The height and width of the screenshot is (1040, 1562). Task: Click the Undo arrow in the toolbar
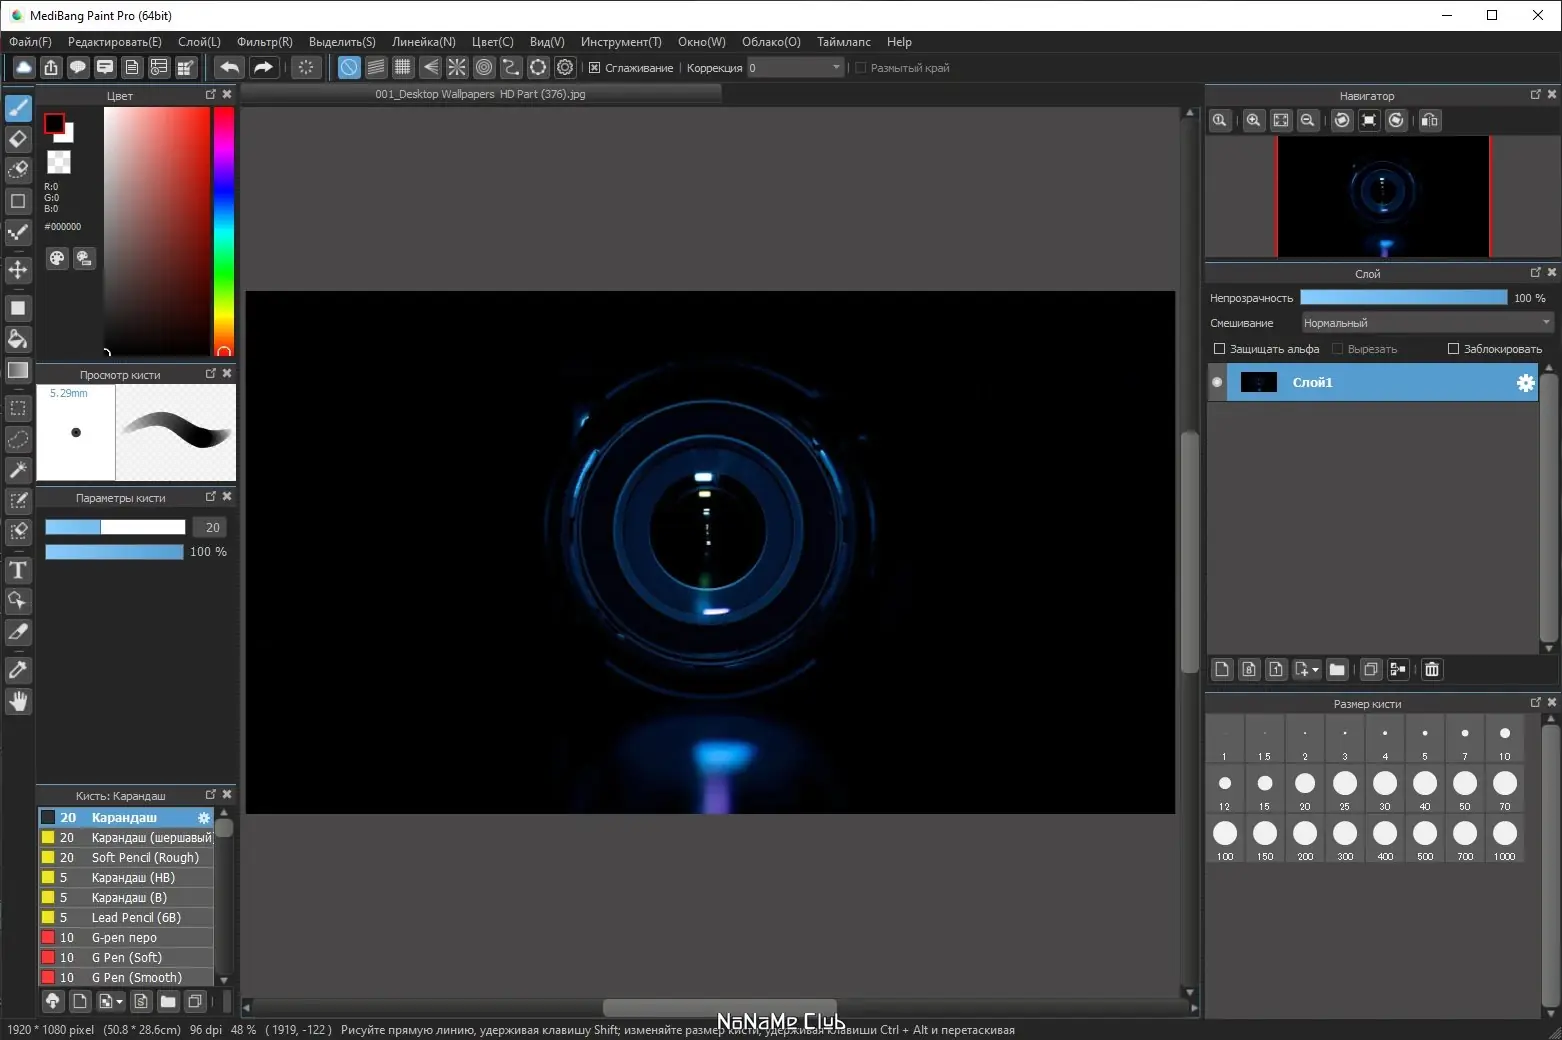click(229, 67)
